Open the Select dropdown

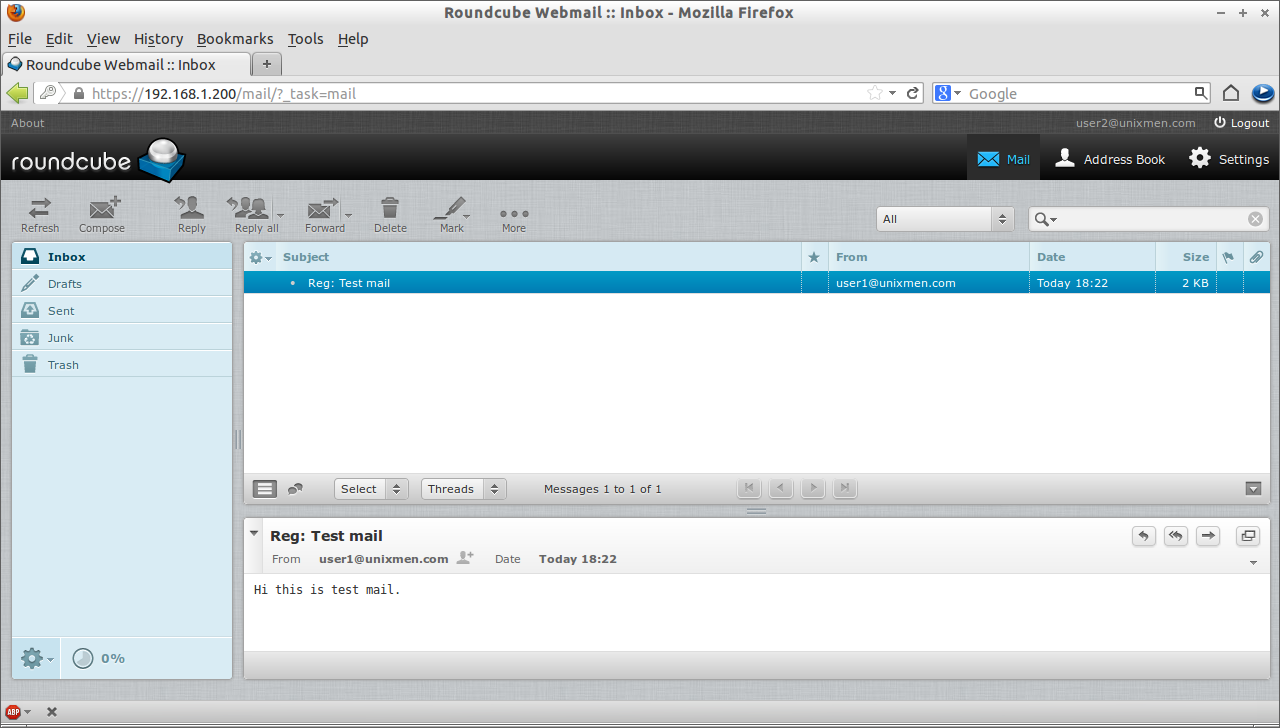(x=371, y=489)
